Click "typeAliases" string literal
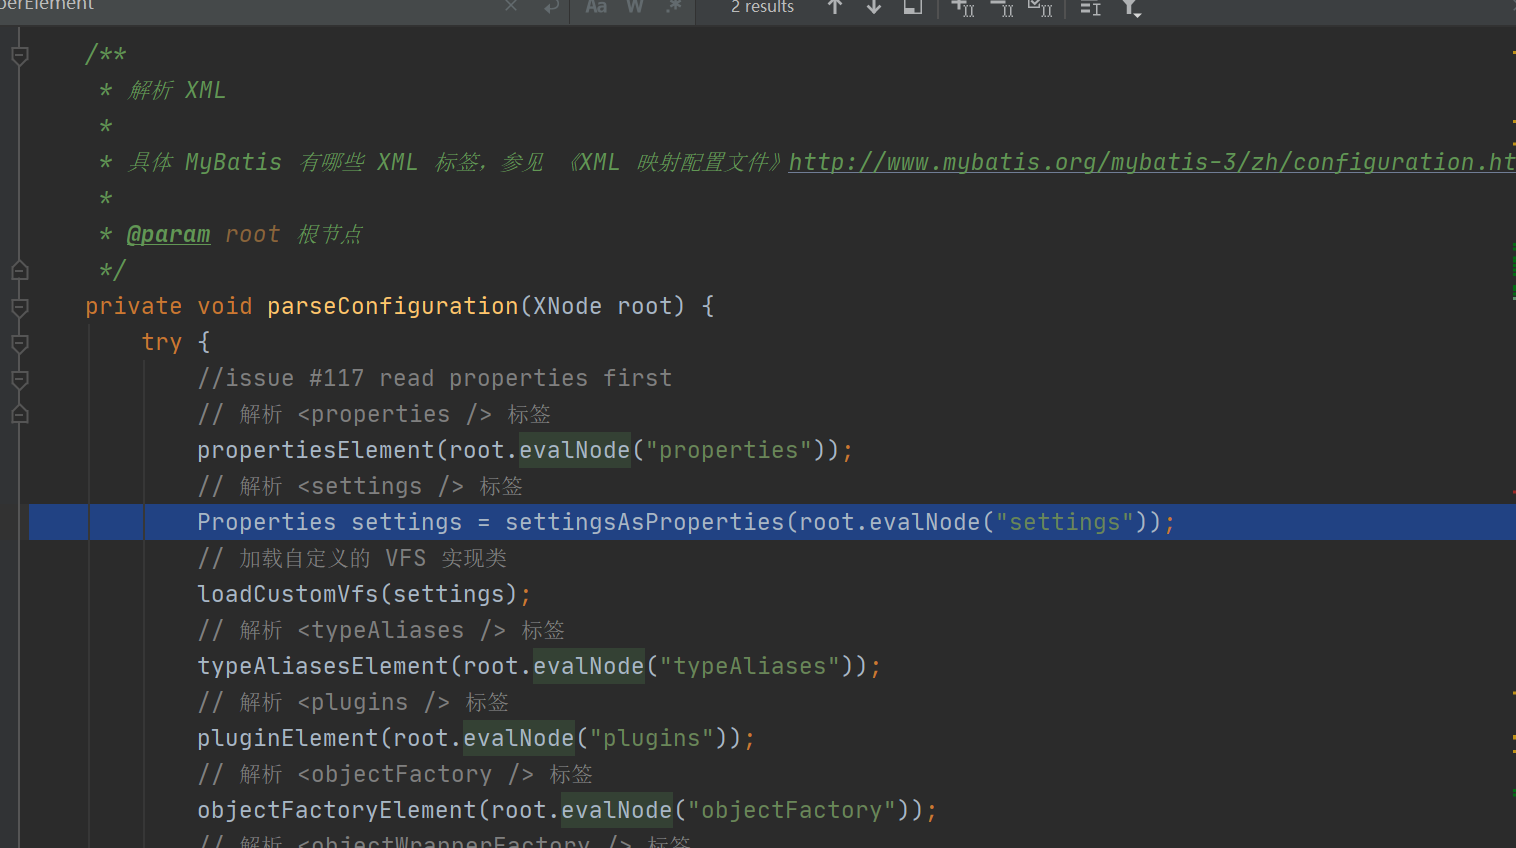Viewport: 1516px width, 848px height. (x=749, y=666)
